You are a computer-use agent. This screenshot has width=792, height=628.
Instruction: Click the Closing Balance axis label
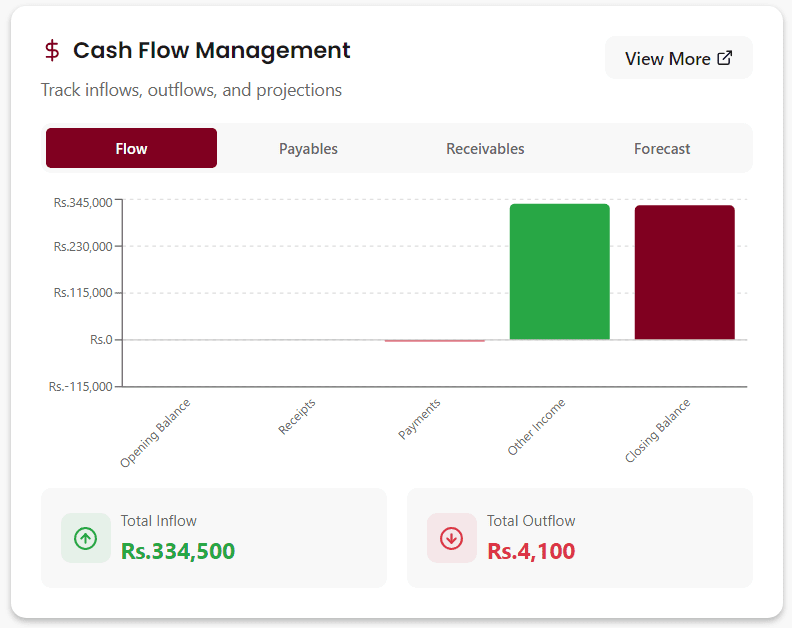pyautogui.click(x=657, y=430)
